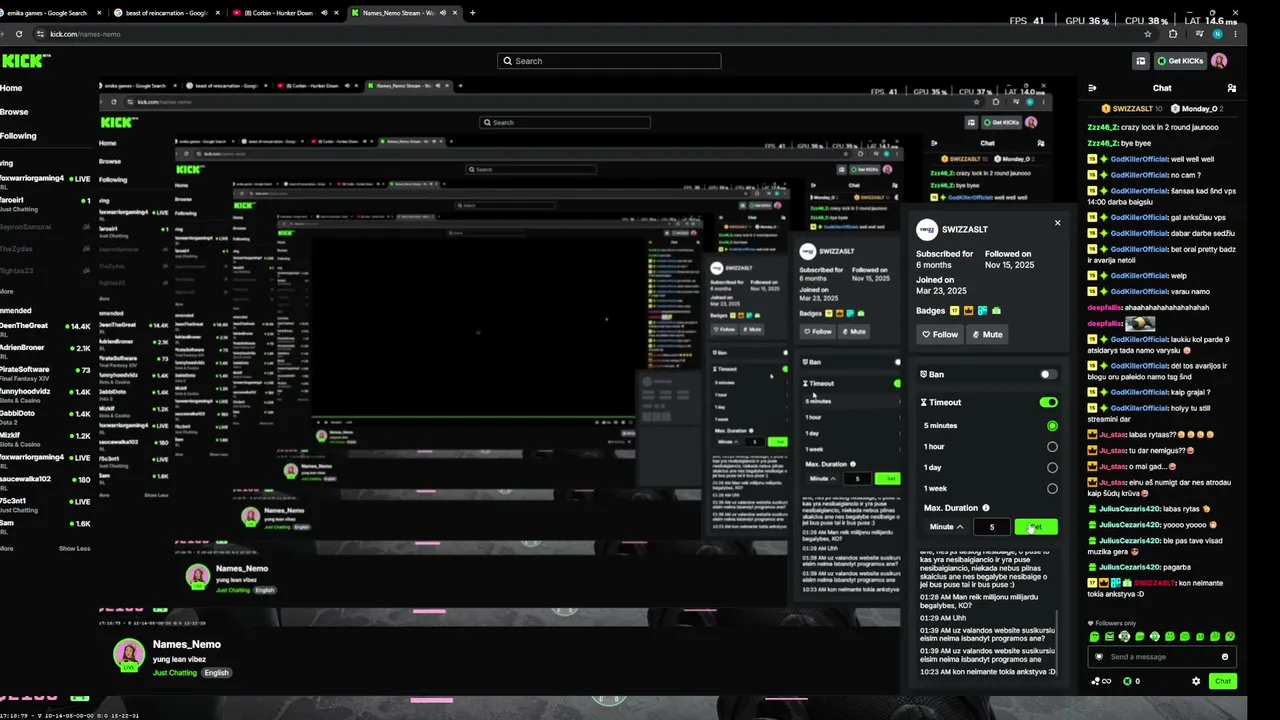Image resolution: width=1280 pixels, height=720 pixels.
Task: Open the chat users list icon
Action: (1231, 88)
